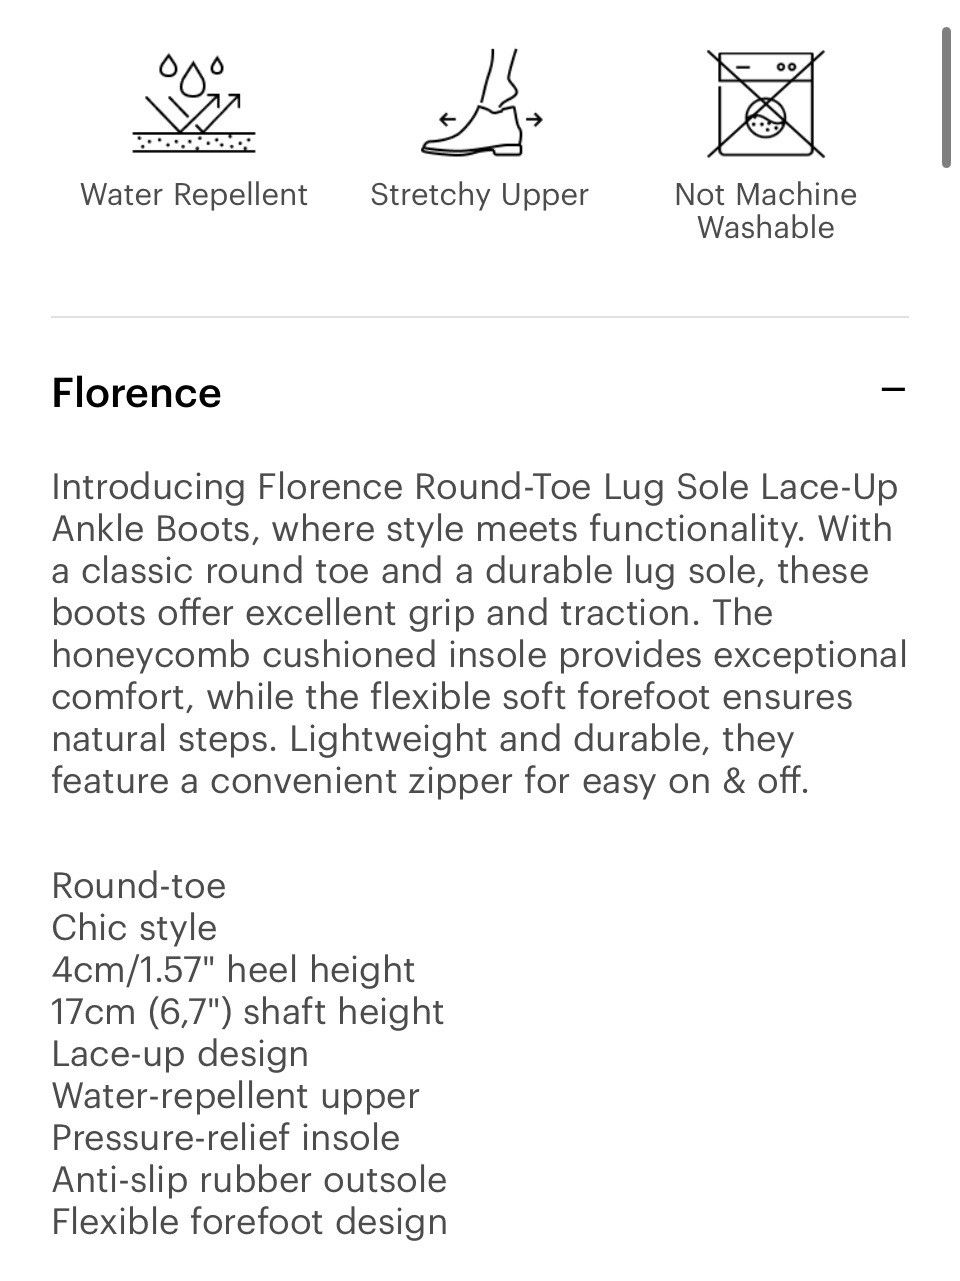Click the Stretchy Upper label

[480, 194]
